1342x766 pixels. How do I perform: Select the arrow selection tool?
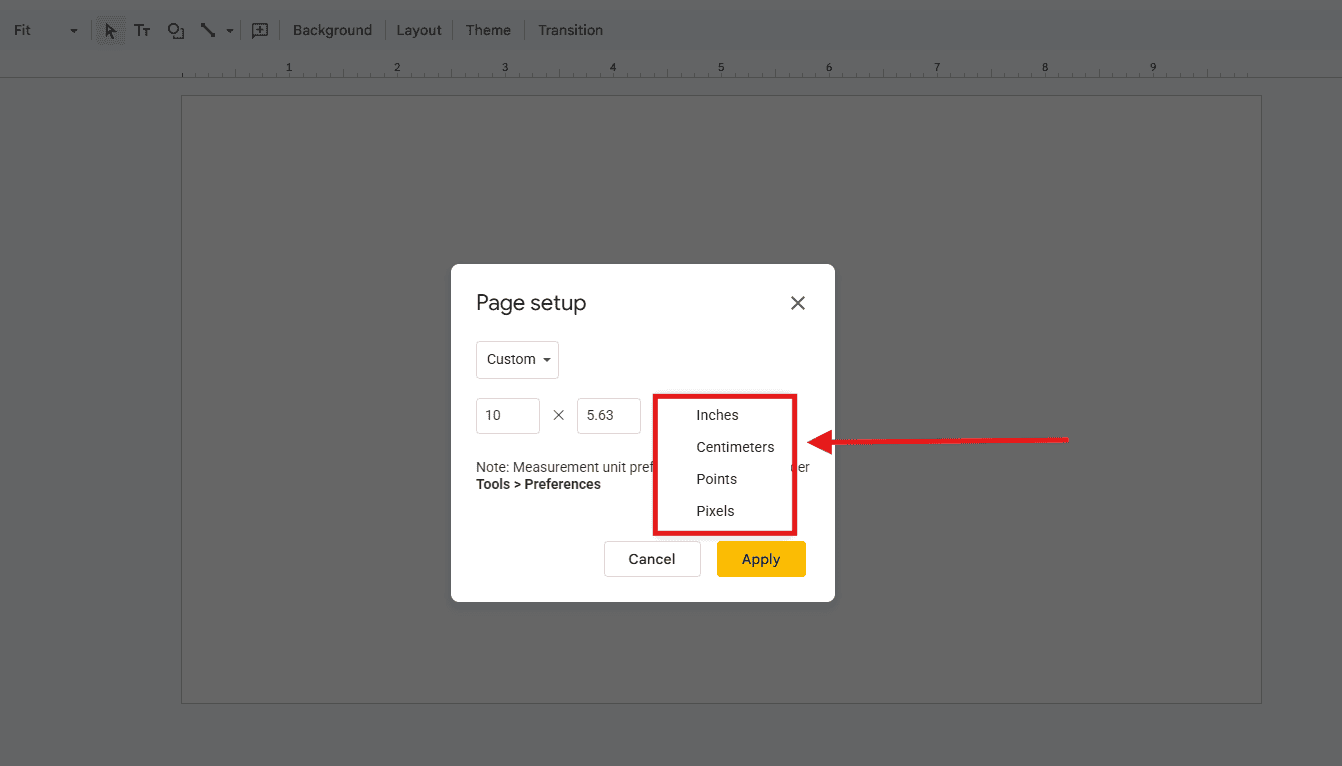point(109,30)
